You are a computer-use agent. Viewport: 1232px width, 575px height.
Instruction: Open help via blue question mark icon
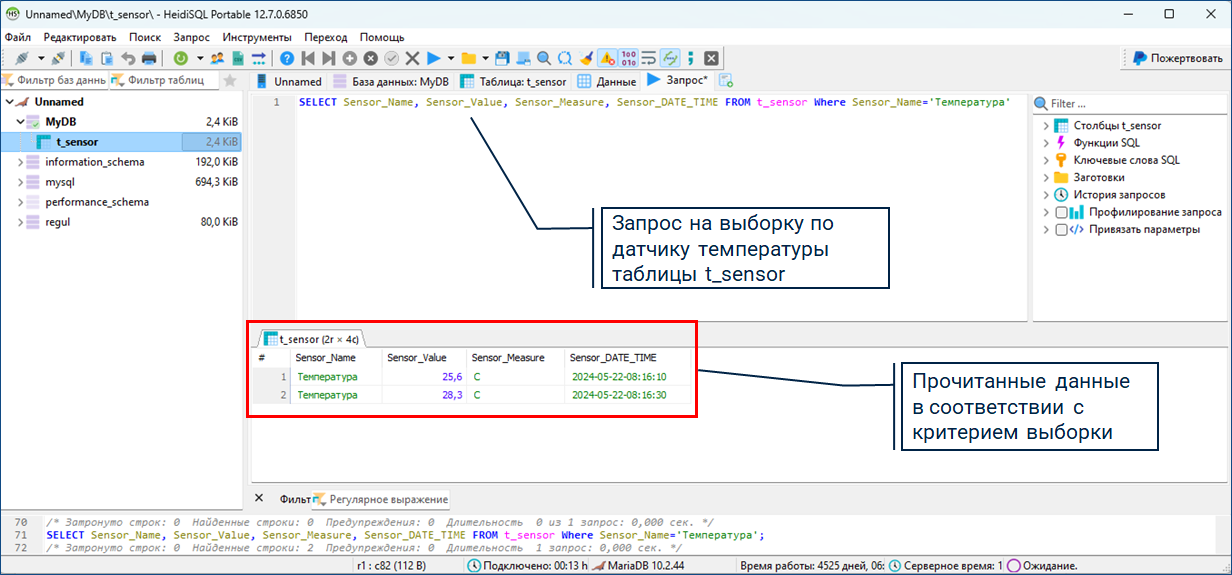click(287, 58)
